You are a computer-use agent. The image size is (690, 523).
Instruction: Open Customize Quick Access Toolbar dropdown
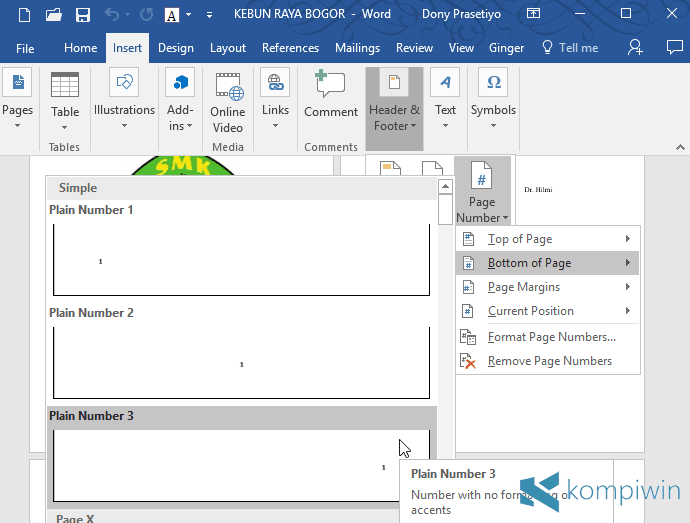[x=209, y=15]
